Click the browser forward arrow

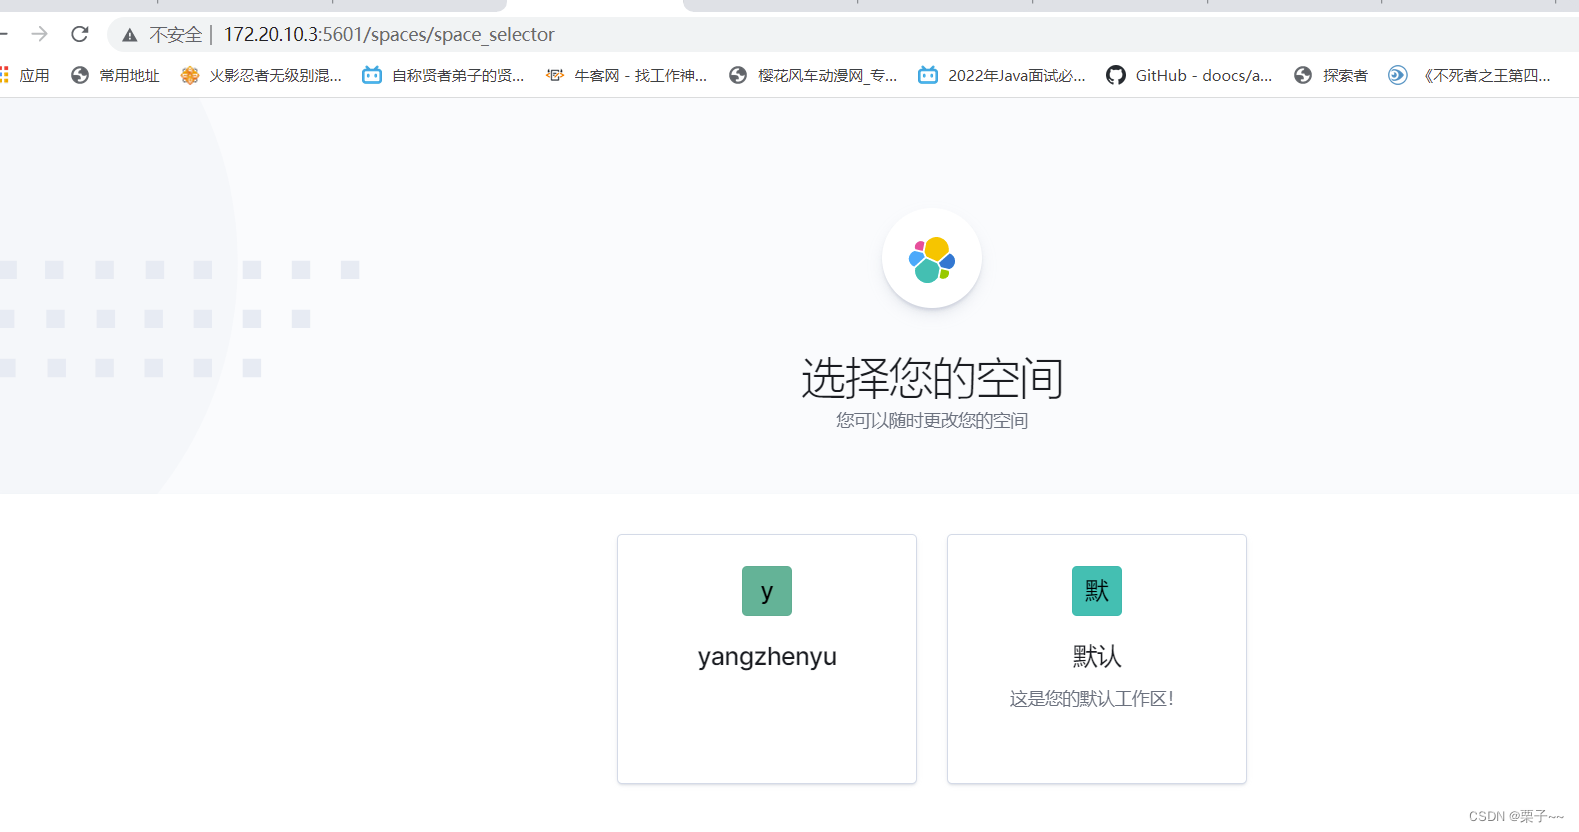(40, 34)
